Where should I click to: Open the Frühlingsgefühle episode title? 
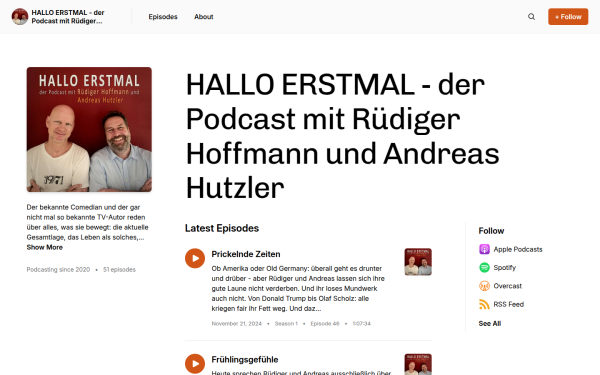click(245, 360)
